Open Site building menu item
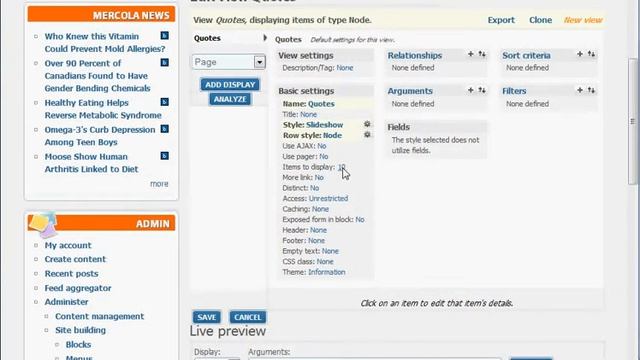 [x=80, y=330]
